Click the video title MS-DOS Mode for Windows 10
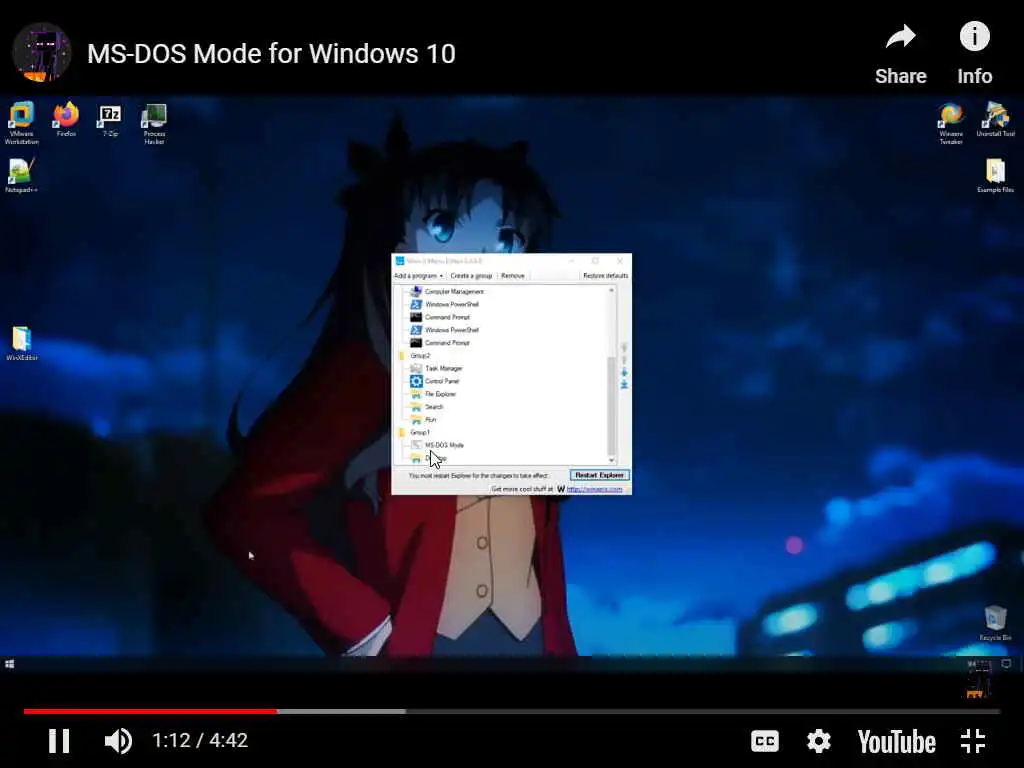 click(x=271, y=54)
